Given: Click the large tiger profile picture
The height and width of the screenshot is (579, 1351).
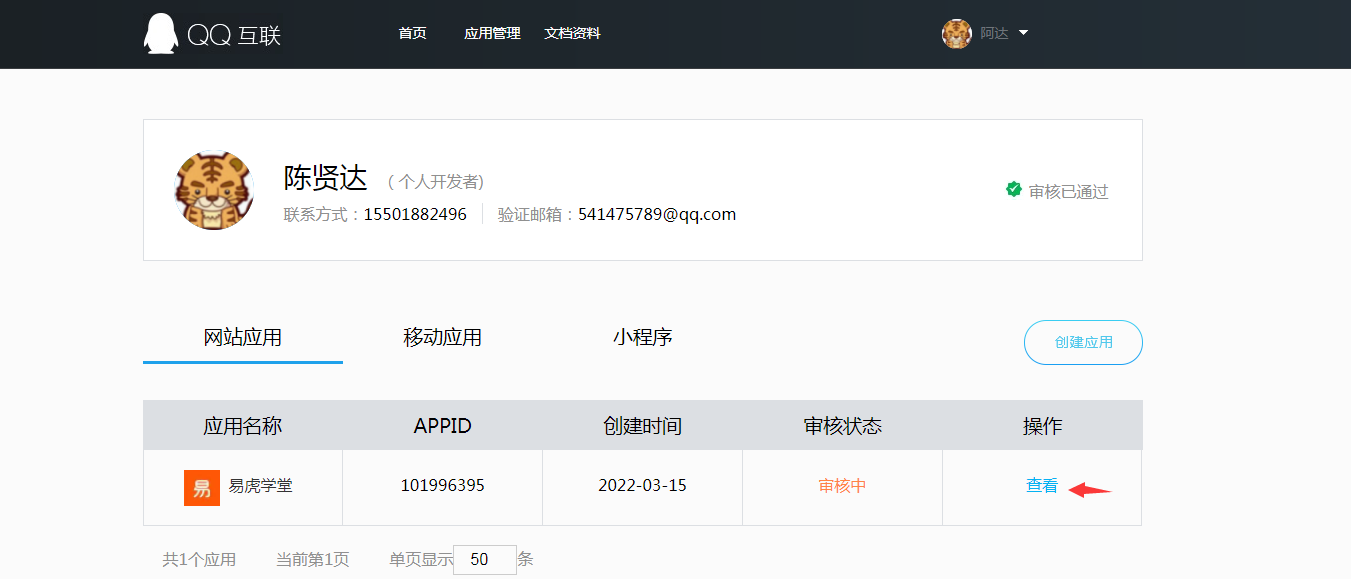Looking at the screenshot, I should [x=214, y=190].
